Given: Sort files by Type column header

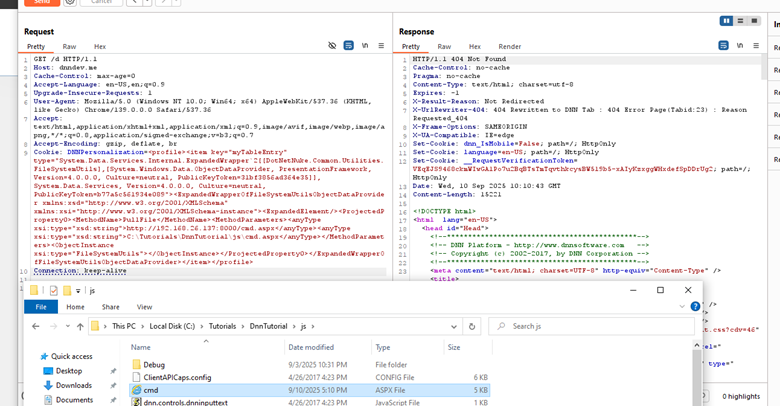Looking at the screenshot, I should coord(383,347).
